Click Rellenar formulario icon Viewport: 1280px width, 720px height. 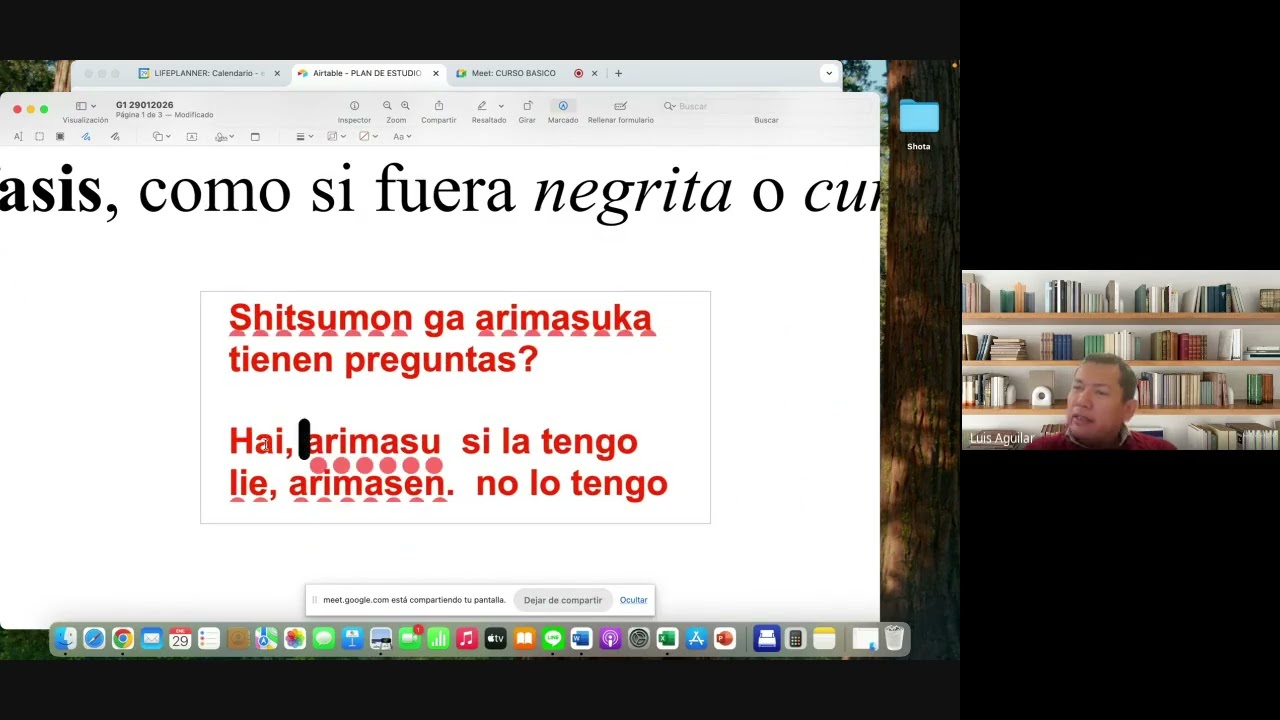tap(620, 106)
